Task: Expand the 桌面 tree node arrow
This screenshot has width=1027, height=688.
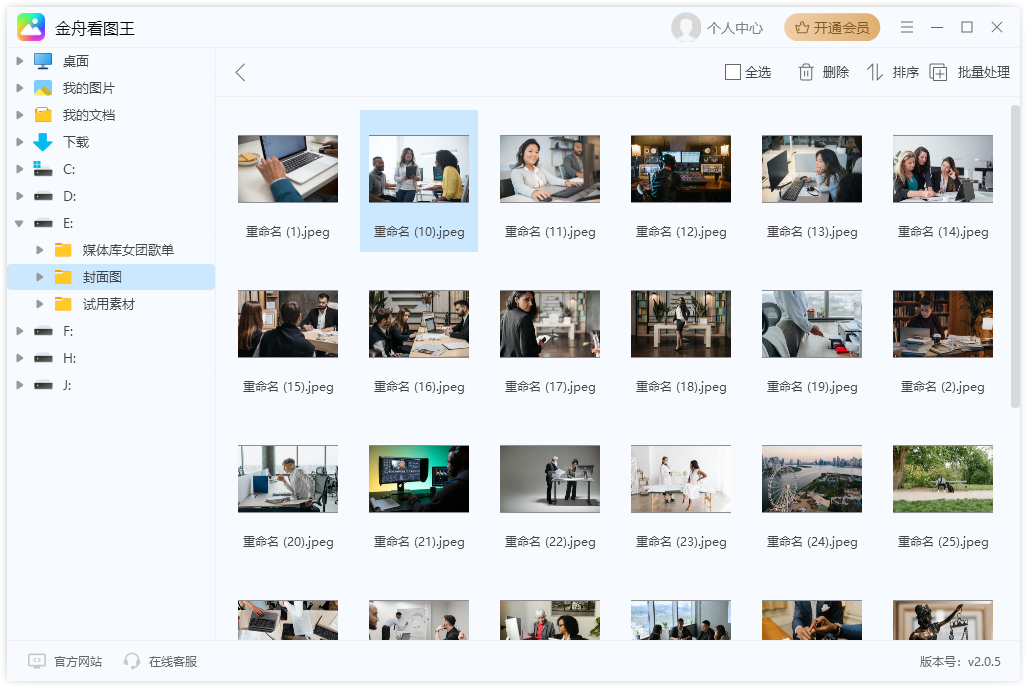Action: coord(20,61)
